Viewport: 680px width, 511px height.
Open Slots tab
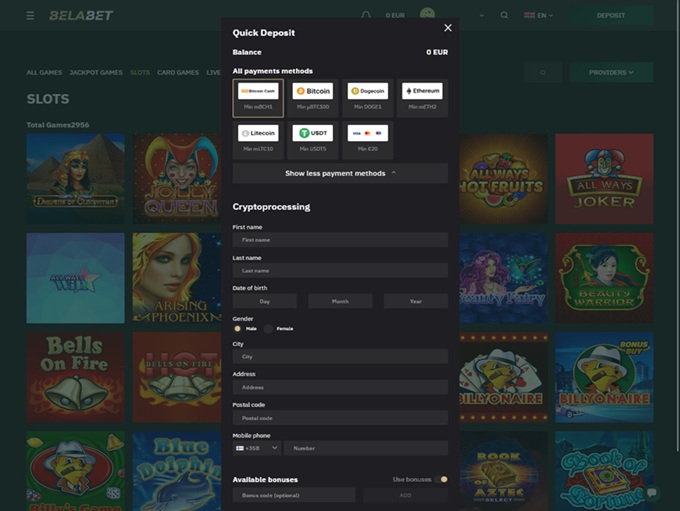coord(140,72)
